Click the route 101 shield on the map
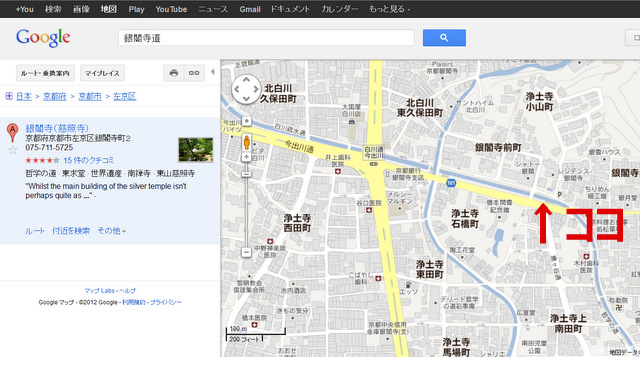 (x=451, y=183)
